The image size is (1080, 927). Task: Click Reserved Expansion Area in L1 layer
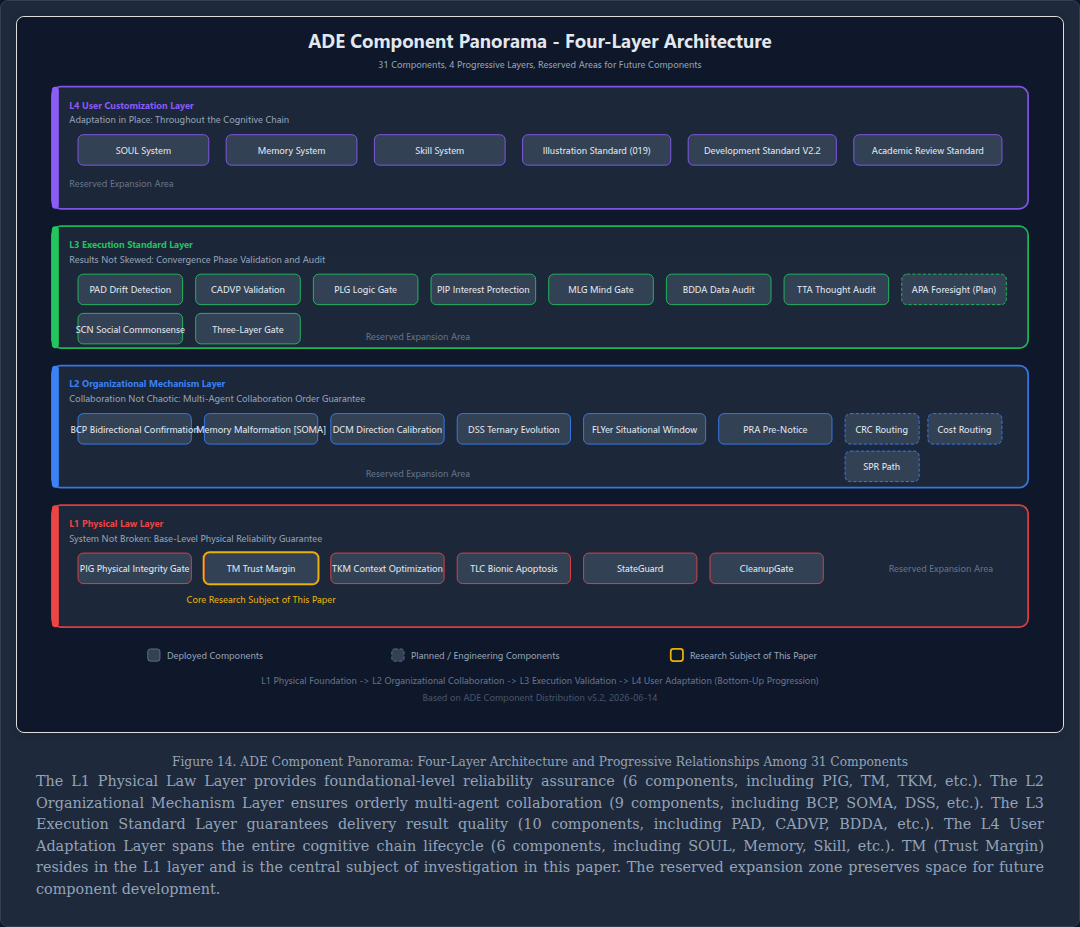pyautogui.click(x=941, y=569)
